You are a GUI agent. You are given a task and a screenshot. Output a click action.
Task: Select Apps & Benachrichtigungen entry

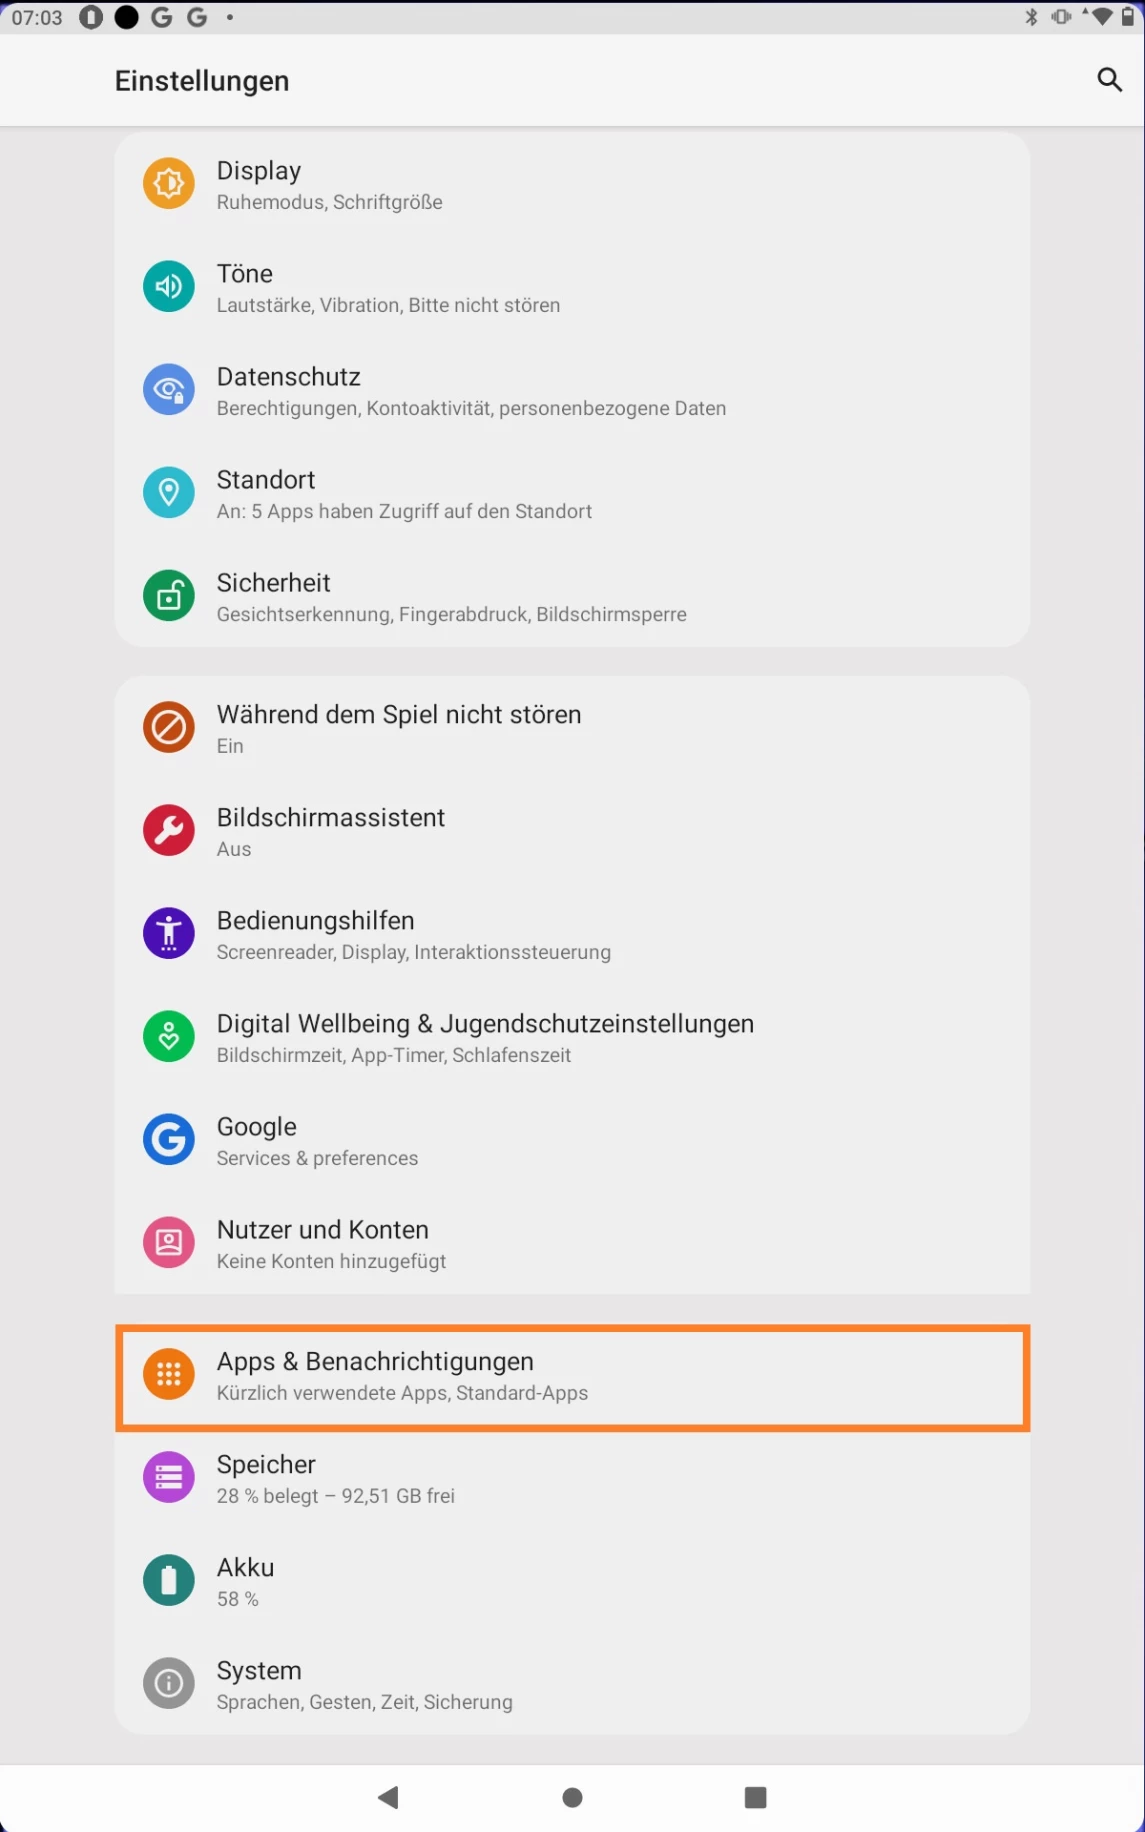click(x=572, y=1378)
